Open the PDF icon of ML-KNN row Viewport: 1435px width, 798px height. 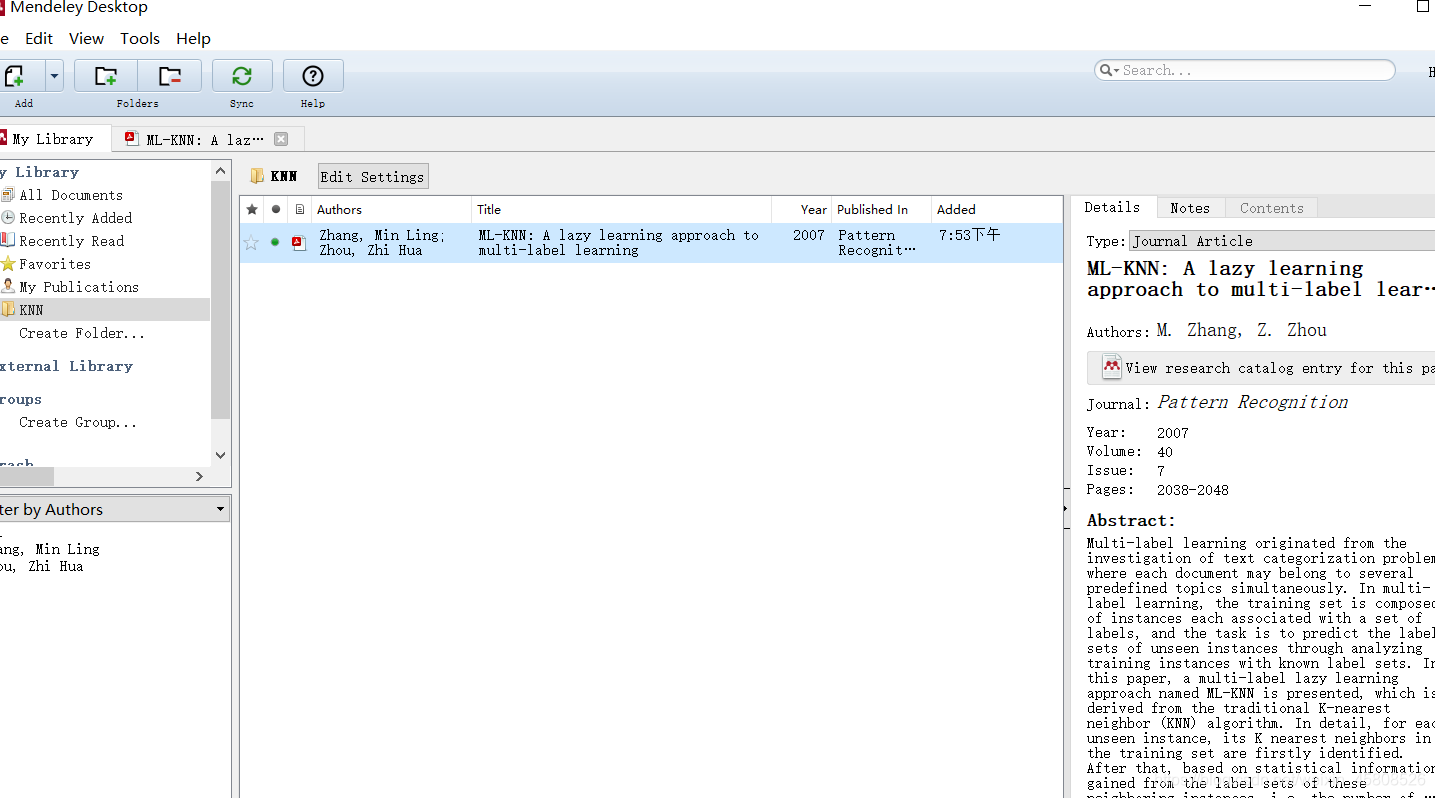click(299, 242)
